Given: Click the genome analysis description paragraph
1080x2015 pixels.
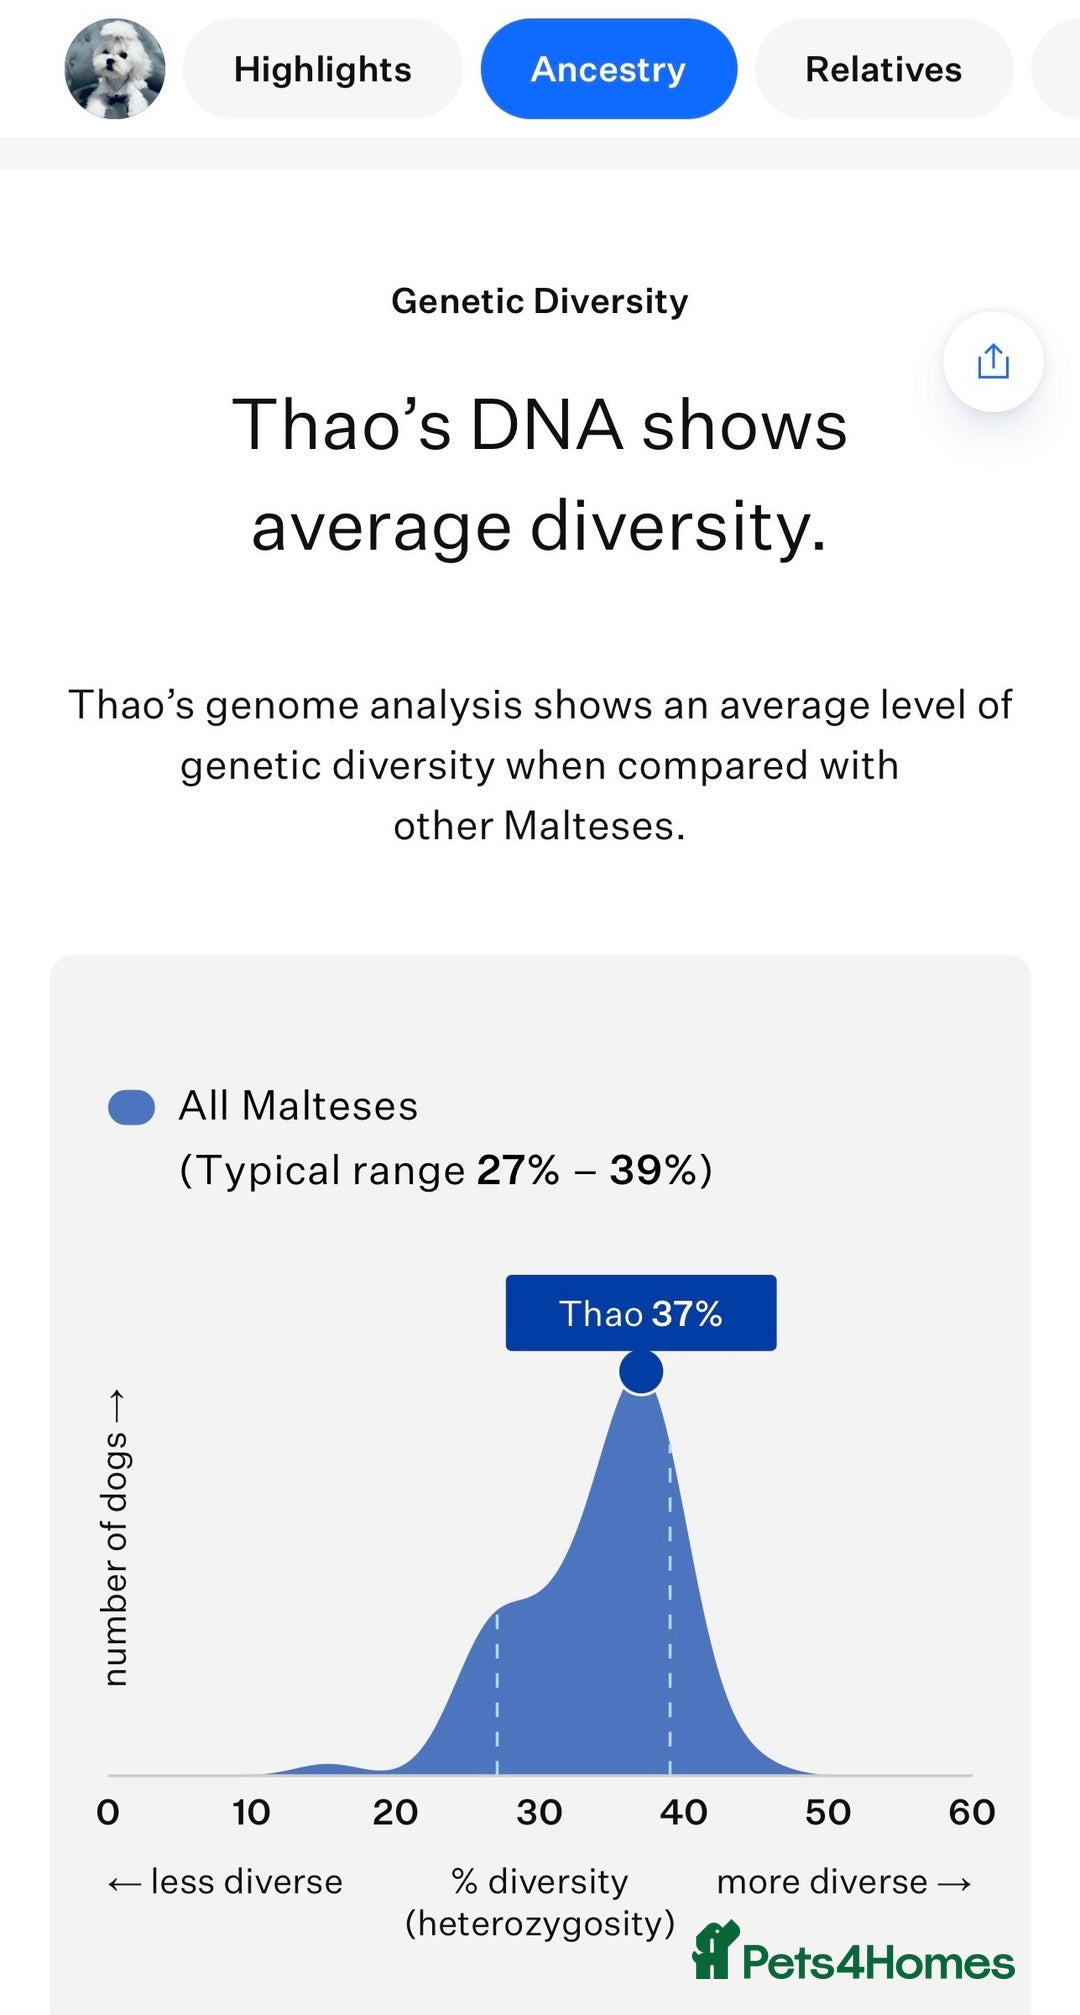Looking at the screenshot, I should tap(539, 765).
